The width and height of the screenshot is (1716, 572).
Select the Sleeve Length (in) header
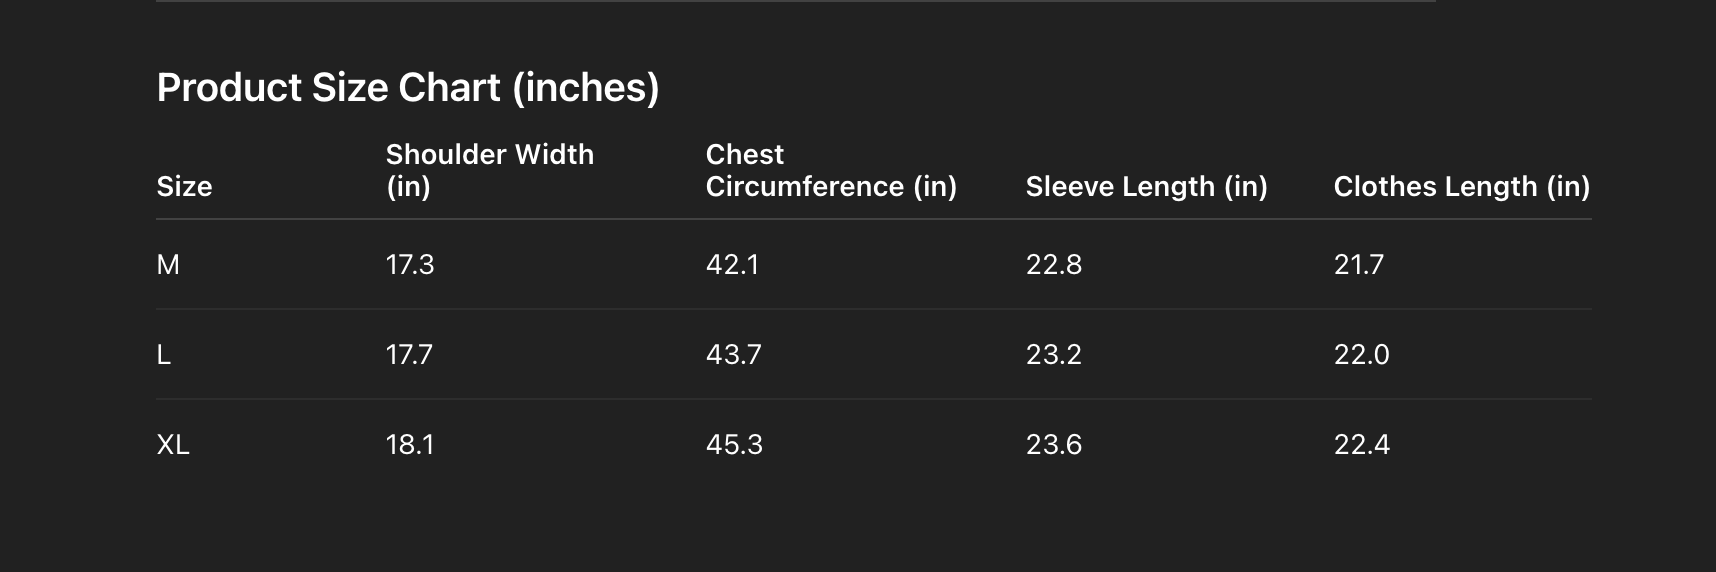click(x=1146, y=187)
